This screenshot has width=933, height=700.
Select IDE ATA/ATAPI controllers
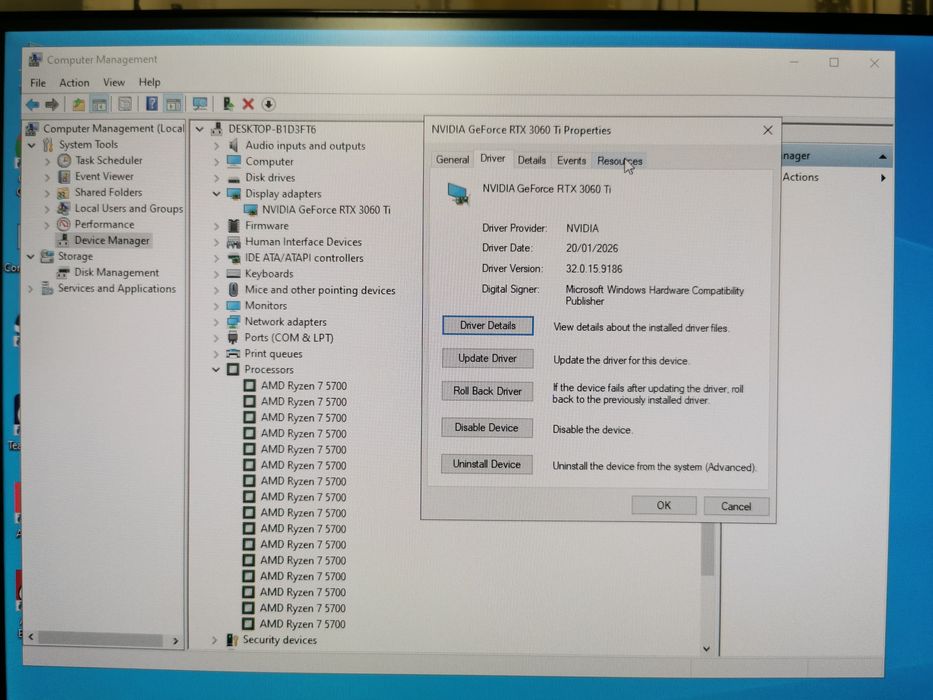304,258
